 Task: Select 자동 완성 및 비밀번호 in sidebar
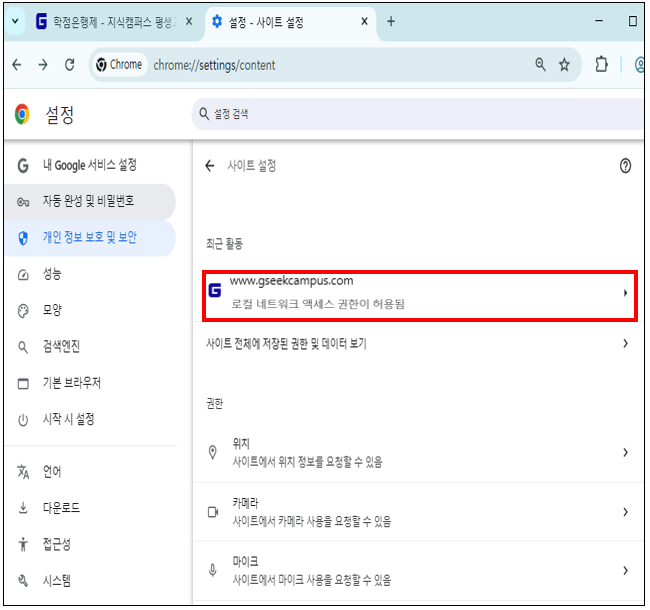[88, 201]
